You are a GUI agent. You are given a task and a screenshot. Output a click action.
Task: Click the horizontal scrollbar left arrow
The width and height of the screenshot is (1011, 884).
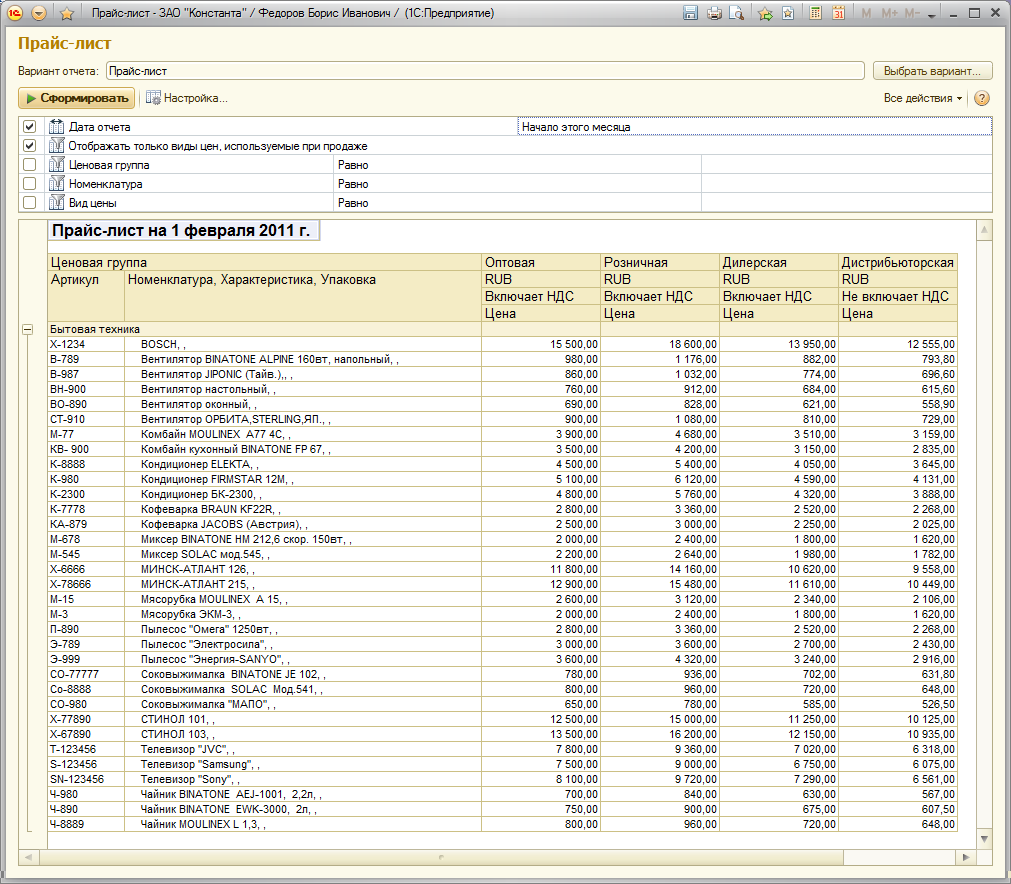[x=28, y=858]
